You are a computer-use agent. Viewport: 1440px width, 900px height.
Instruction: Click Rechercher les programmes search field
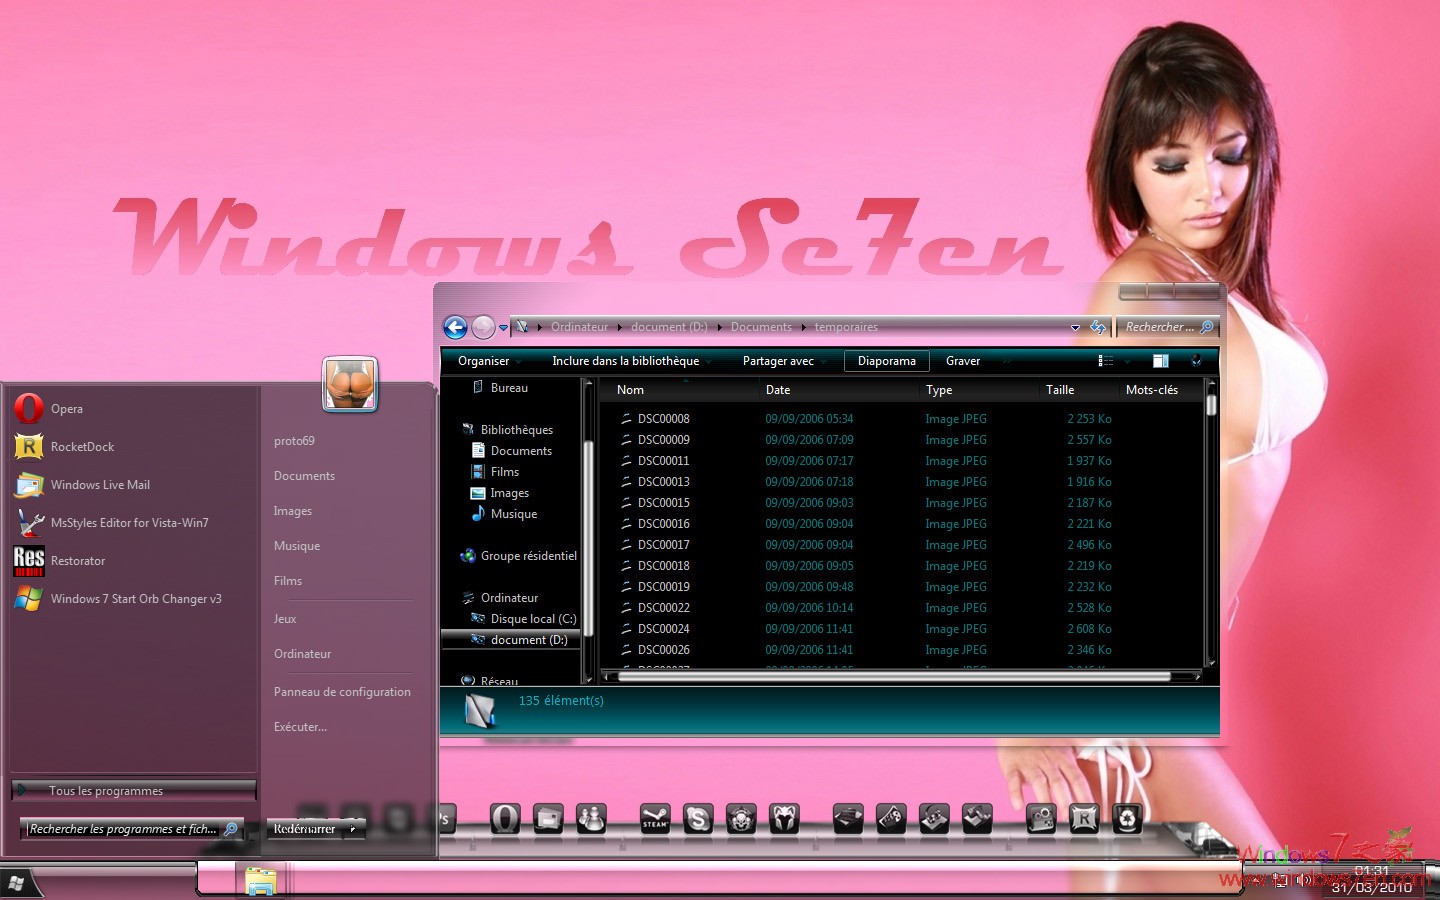tap(132, 829)
